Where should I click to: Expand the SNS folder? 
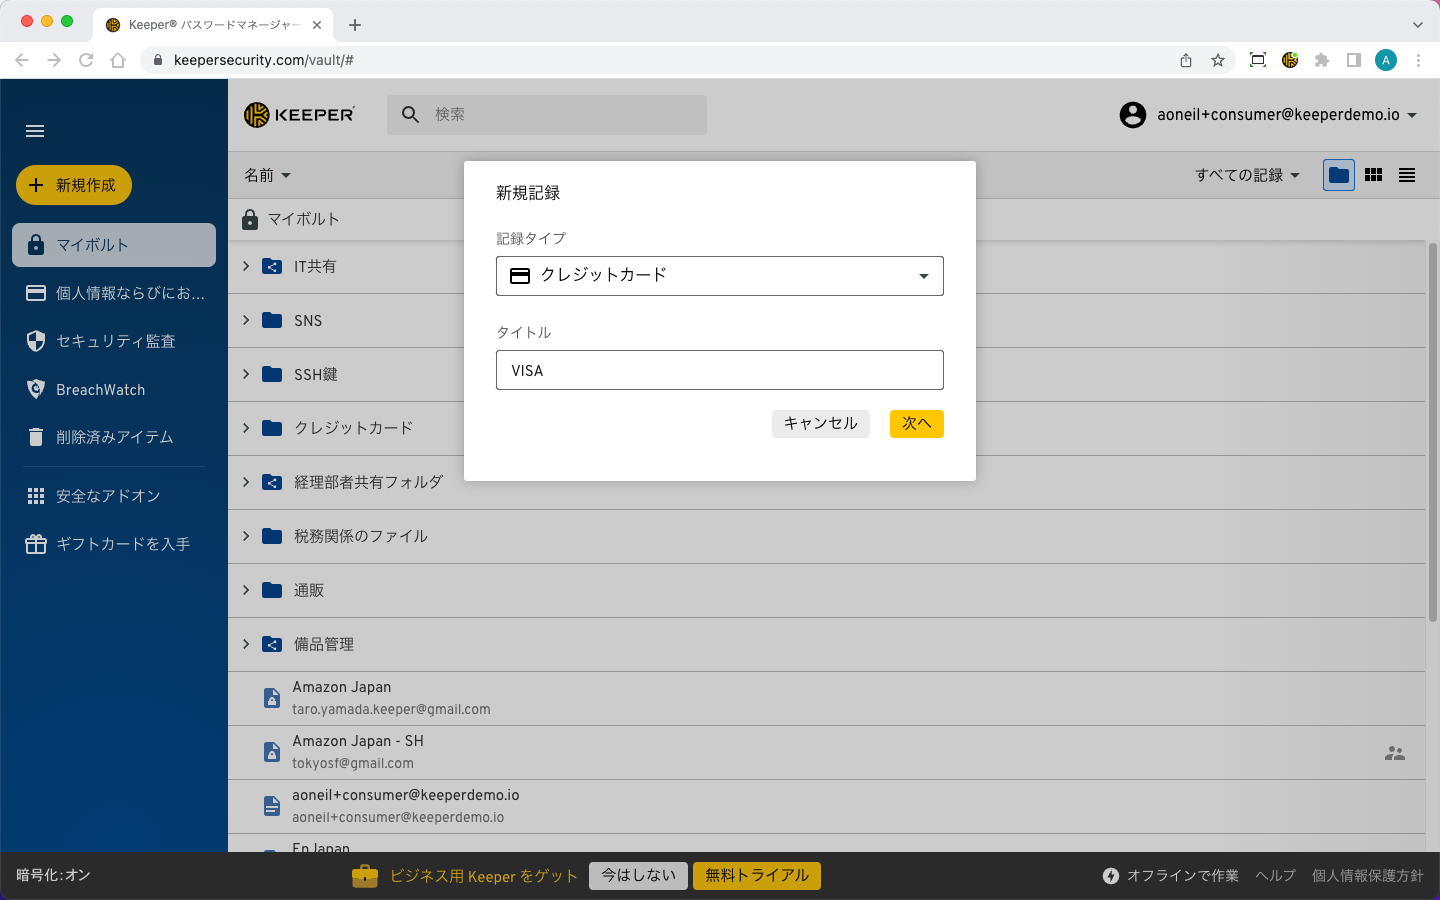(x=246, y=320)
